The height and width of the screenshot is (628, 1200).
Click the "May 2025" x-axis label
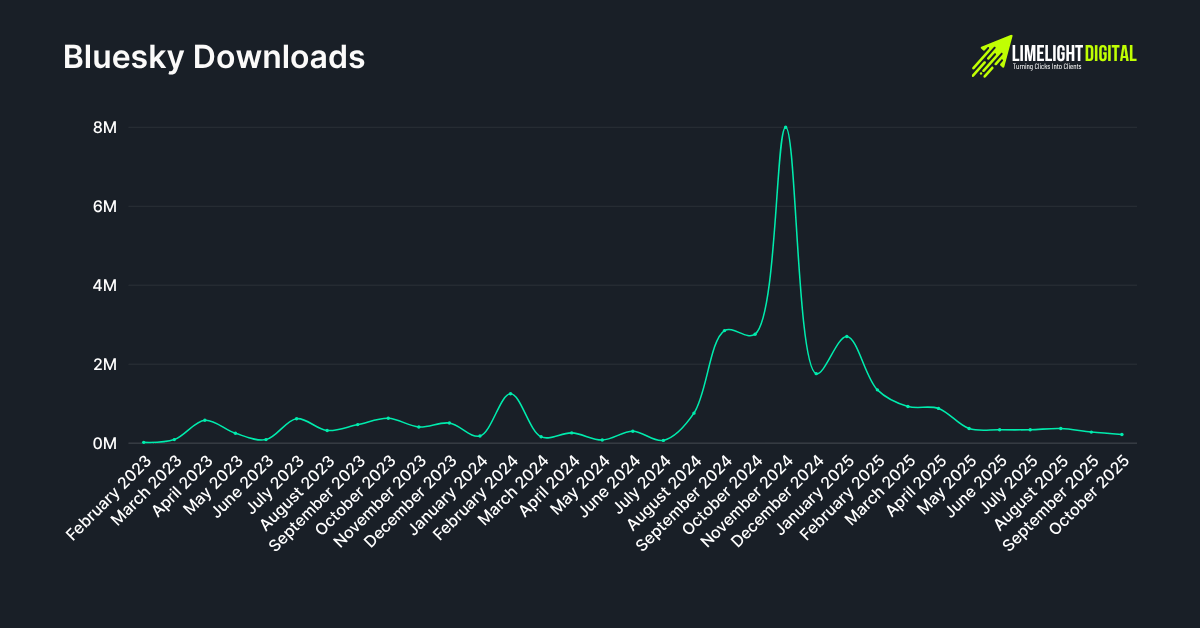[950, 483]
